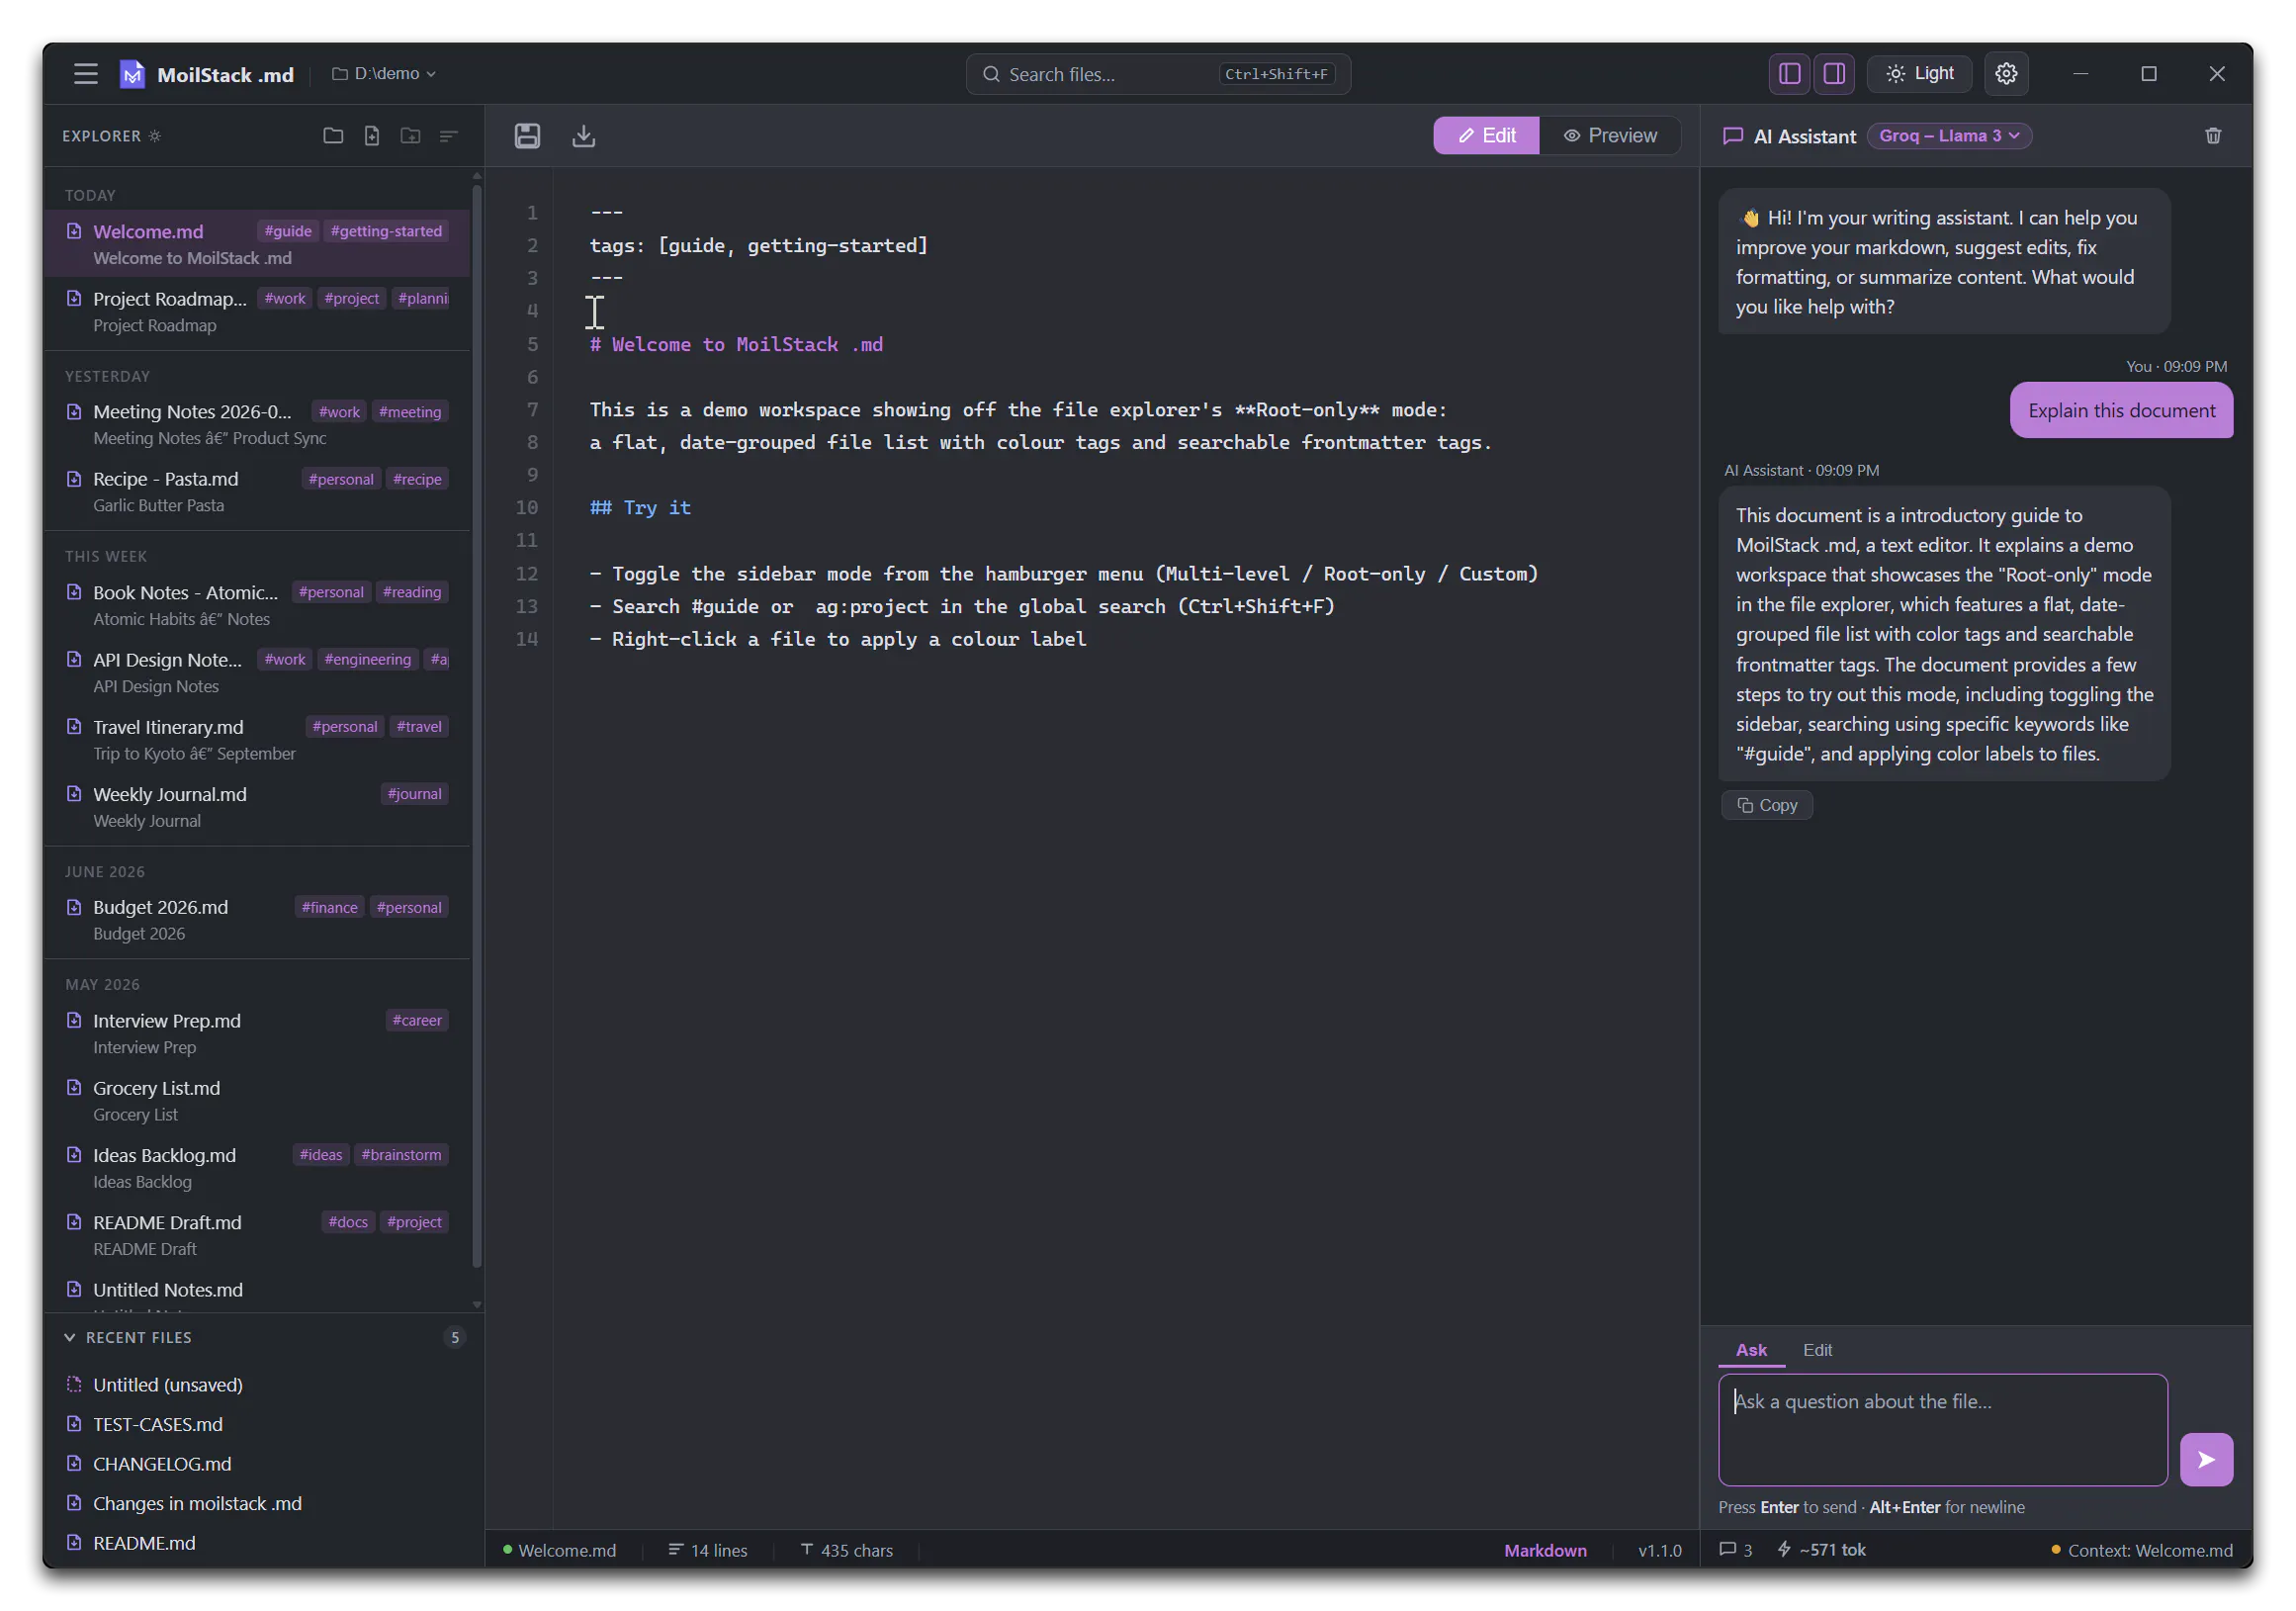Toggle the right AI panel icon
2296x1611 pixels.
(x=1835, y=74)
